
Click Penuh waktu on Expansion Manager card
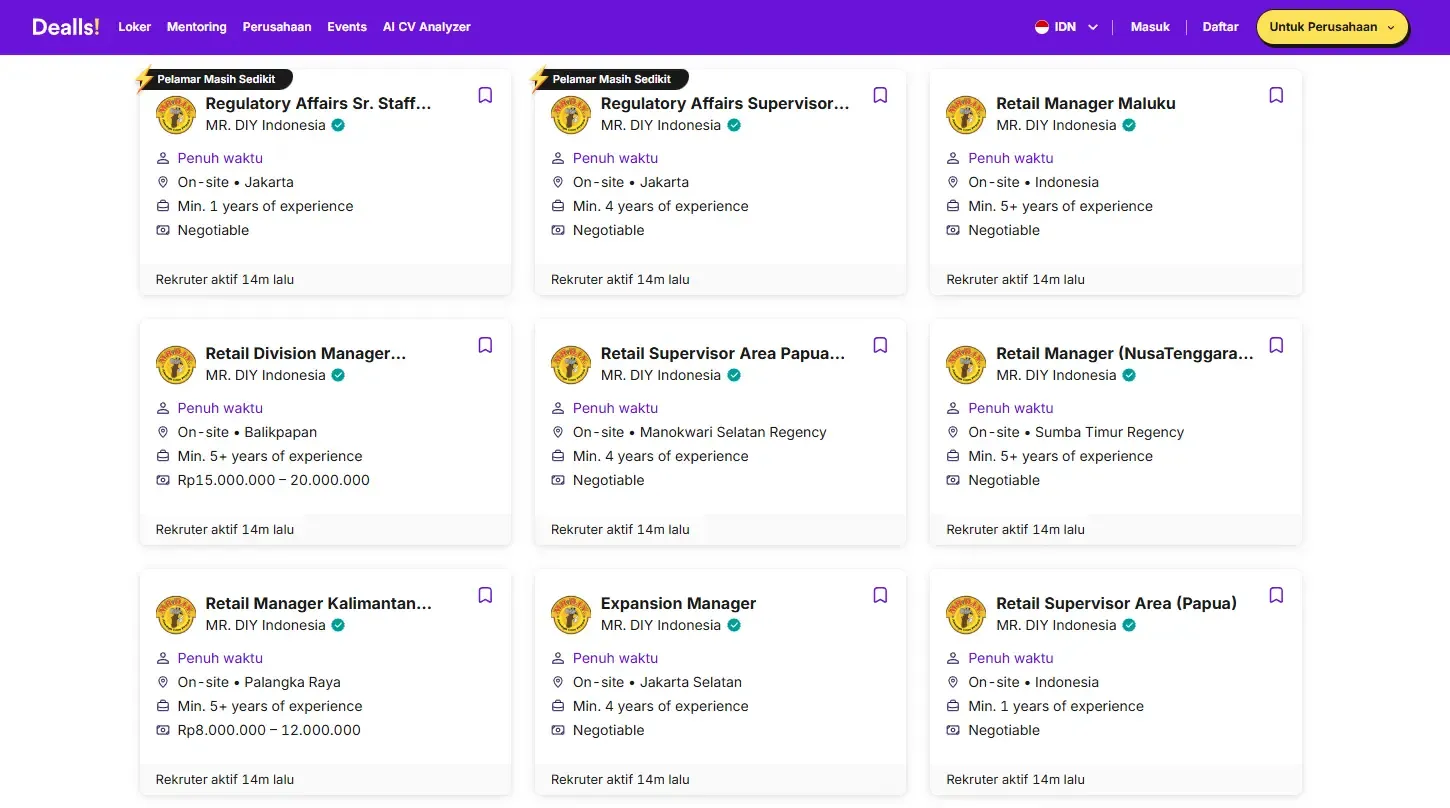pyautogui.click(x=615, y=658)
